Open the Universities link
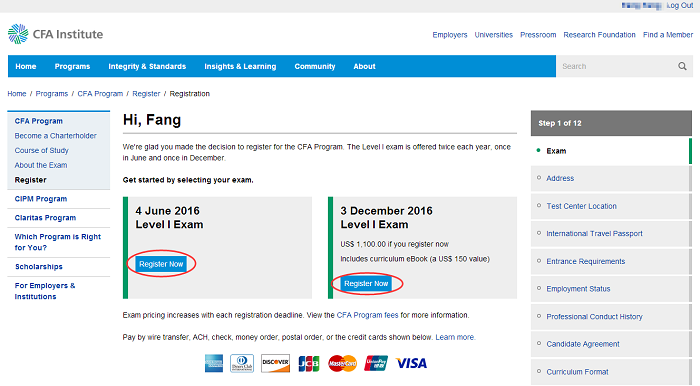700x386 pixels. coord(493,35)
